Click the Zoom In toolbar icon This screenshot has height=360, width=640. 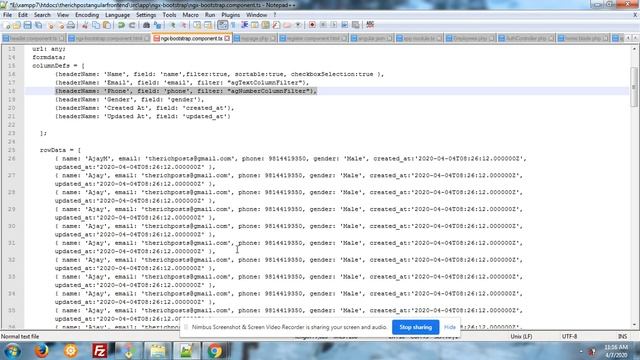tap(172, 25)
